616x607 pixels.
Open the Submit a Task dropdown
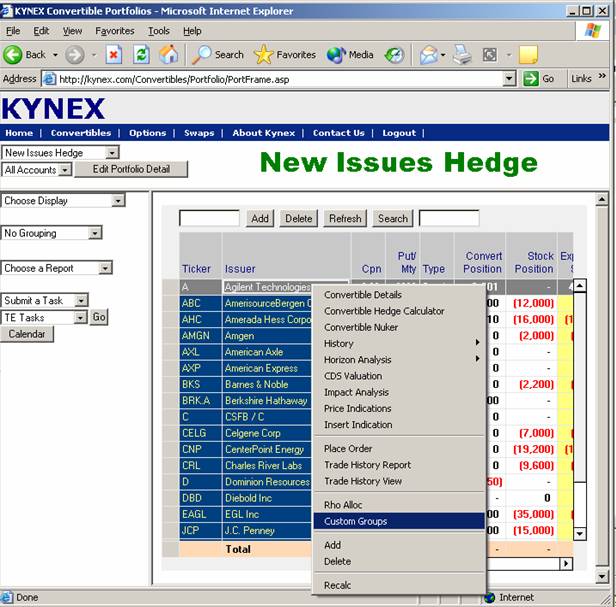81,301
